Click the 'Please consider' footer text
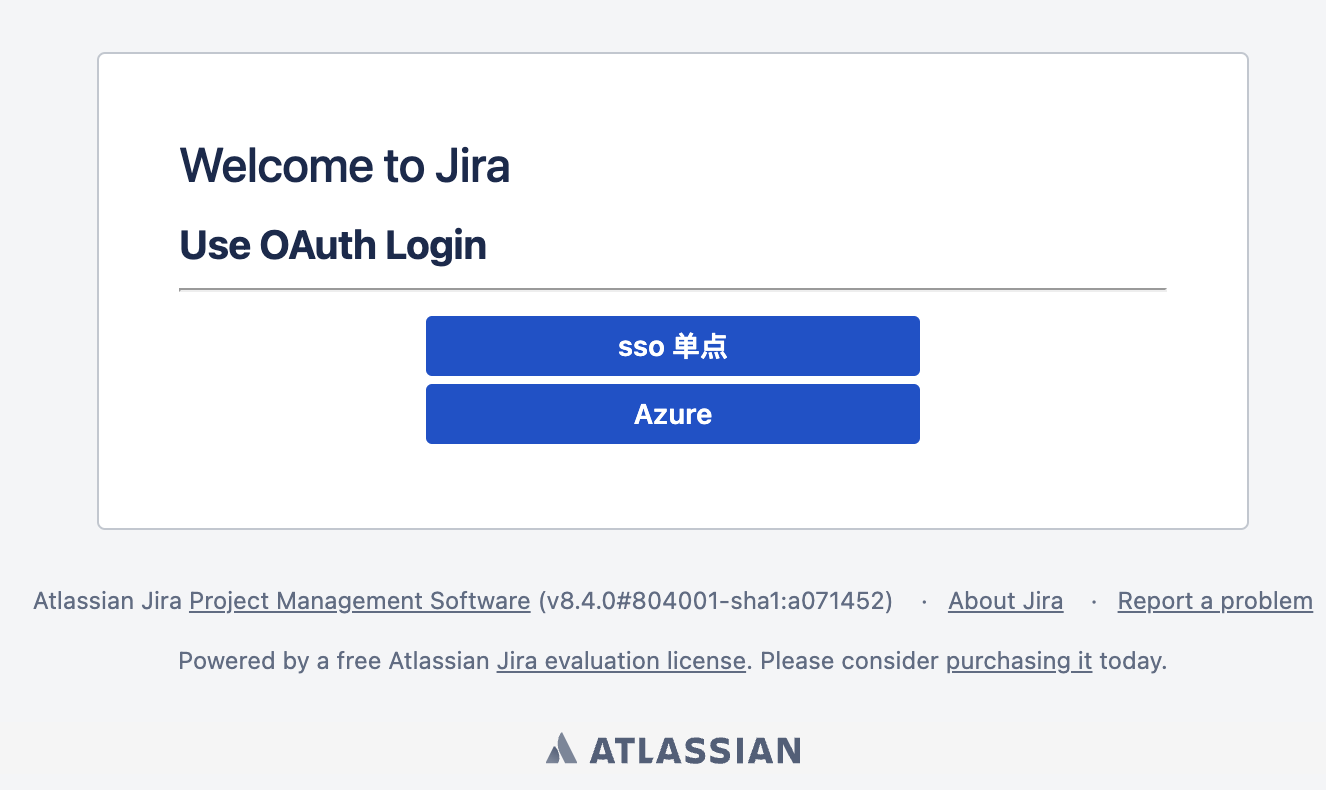 [850, 661]
